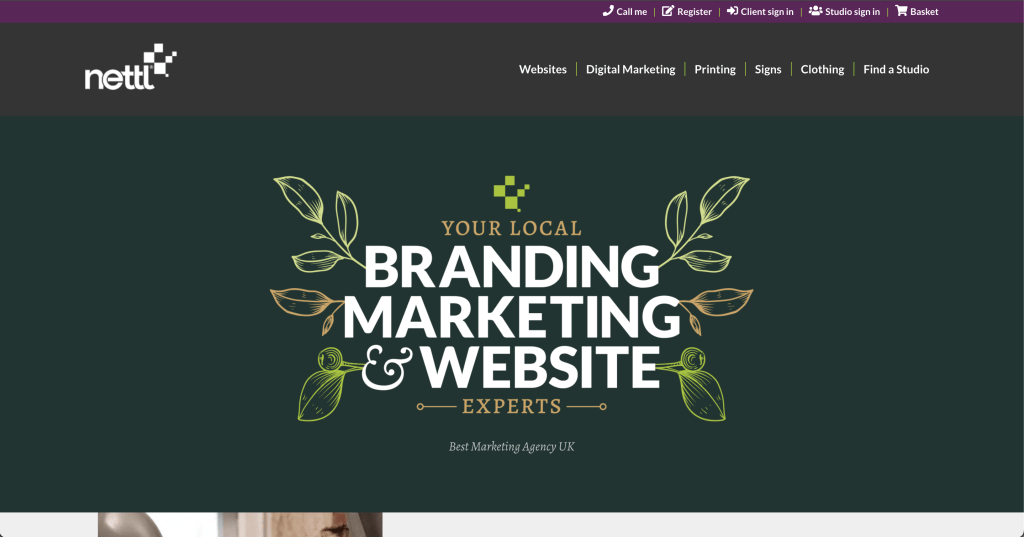The image size is (1024, 537).
Task: Click the Basket link text
Action: coord(924,12)
